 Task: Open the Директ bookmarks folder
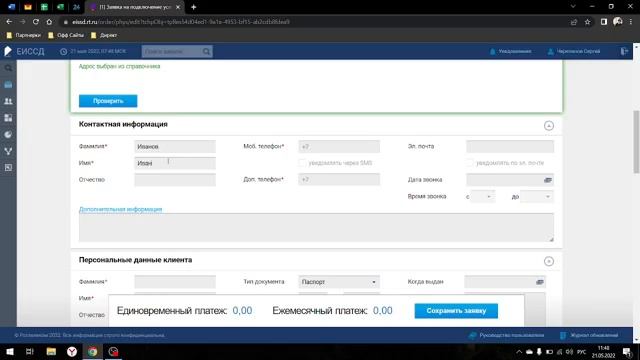[104, 36]
